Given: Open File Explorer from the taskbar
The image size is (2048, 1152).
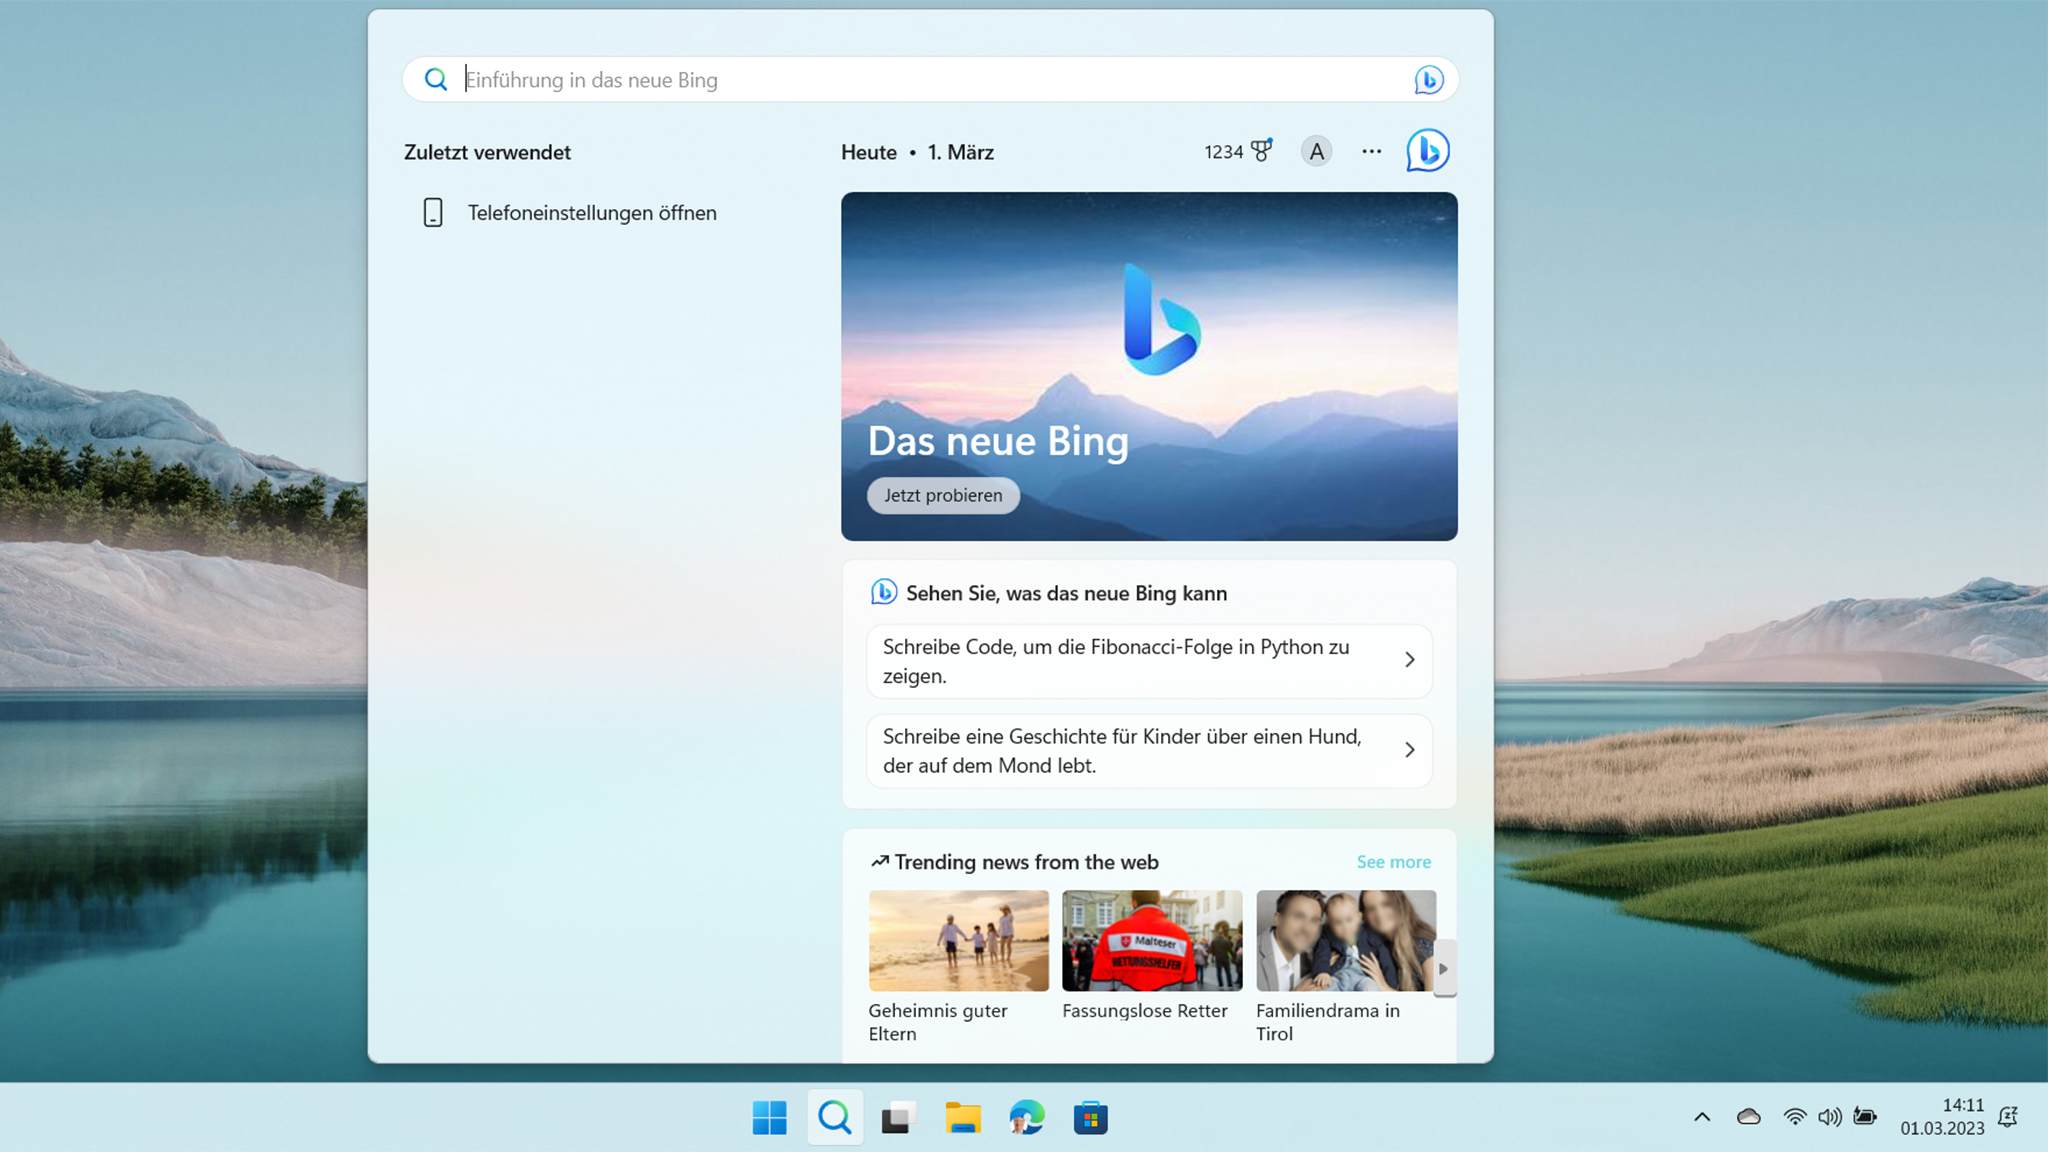Looking at the screenshot, I should point(963,1117).
